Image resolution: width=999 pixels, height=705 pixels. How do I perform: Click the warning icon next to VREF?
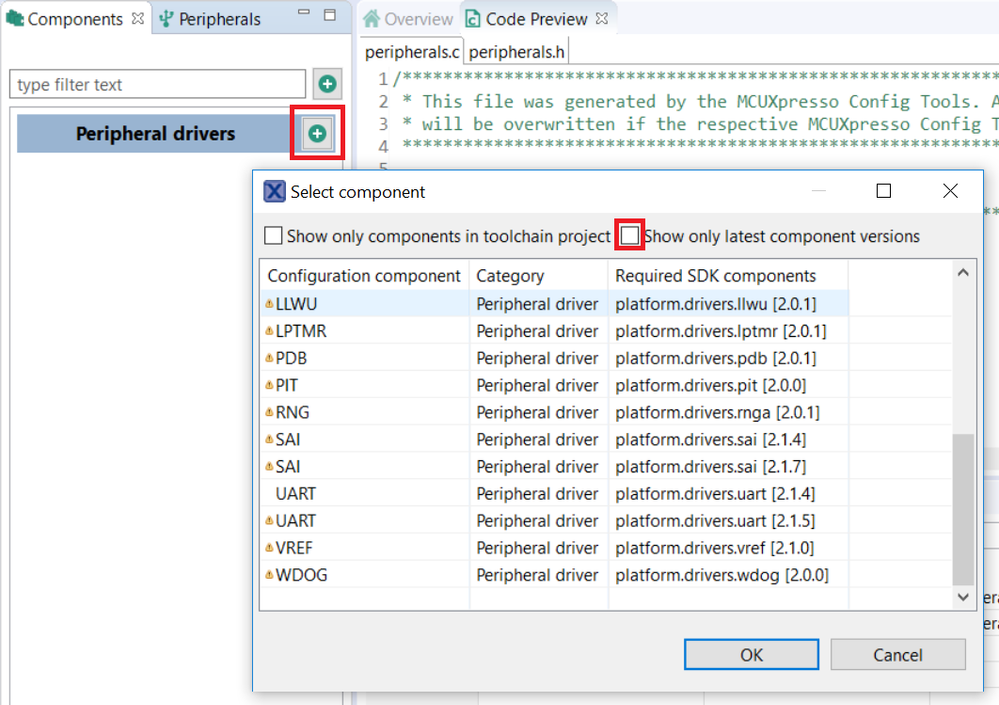269,548
